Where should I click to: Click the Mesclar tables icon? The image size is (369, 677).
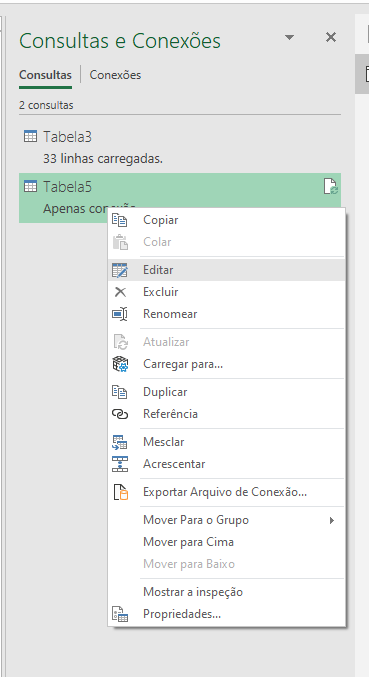(x=120, y=442)
